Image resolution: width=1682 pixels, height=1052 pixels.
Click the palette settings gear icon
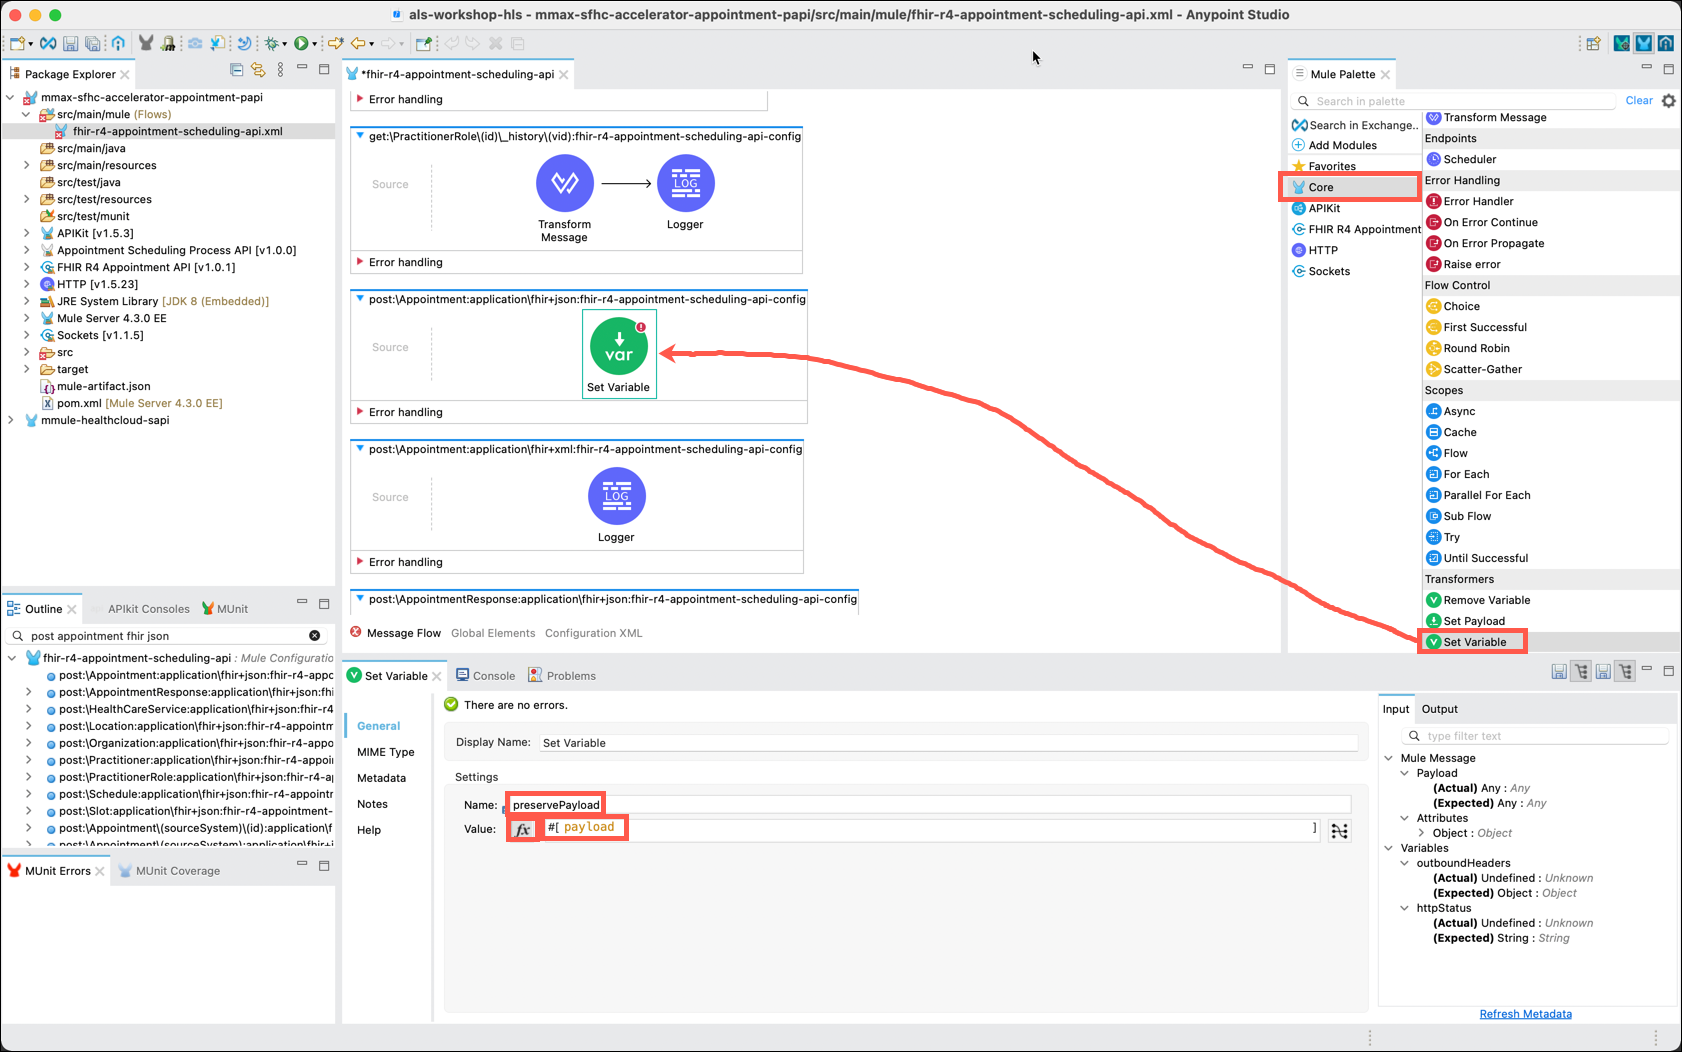[1668, 101]
